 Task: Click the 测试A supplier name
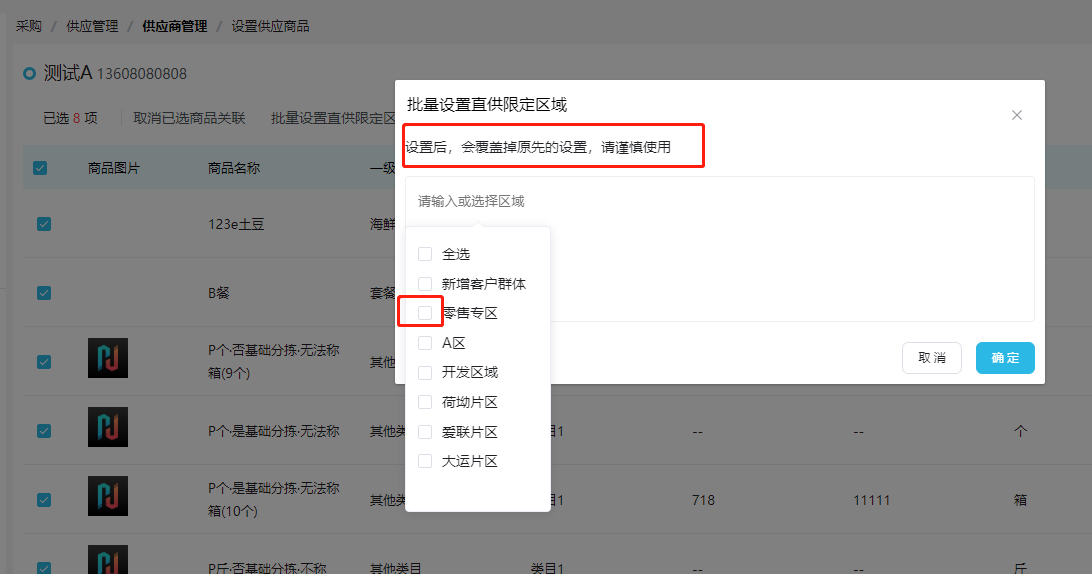click(68, 73)
